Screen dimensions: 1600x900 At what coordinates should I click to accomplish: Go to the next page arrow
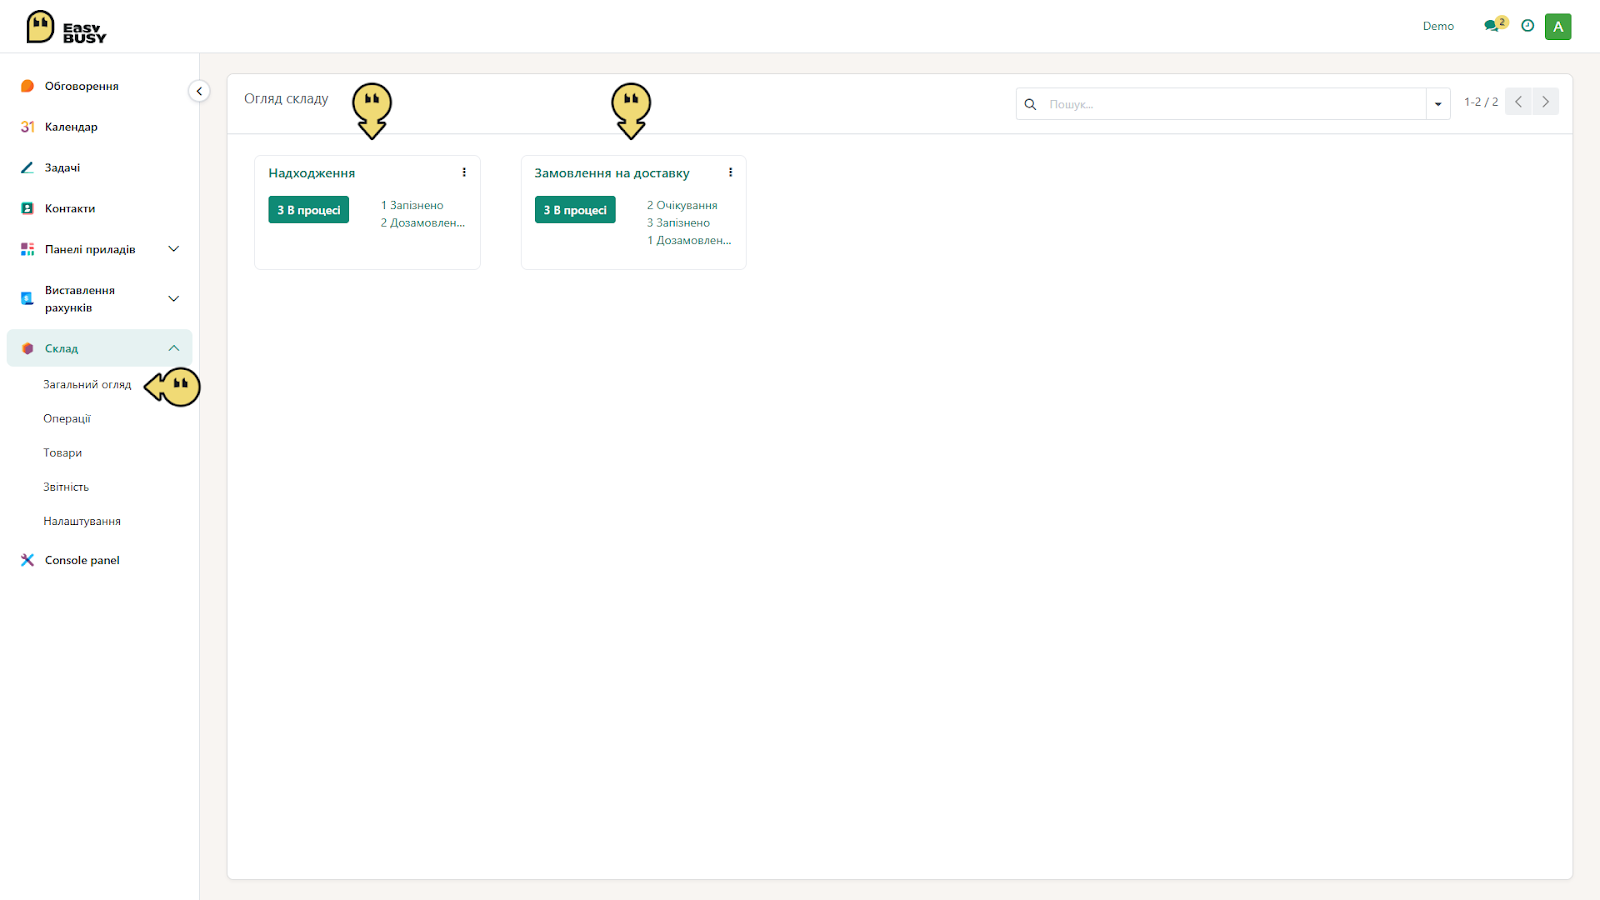point(1545,102)
